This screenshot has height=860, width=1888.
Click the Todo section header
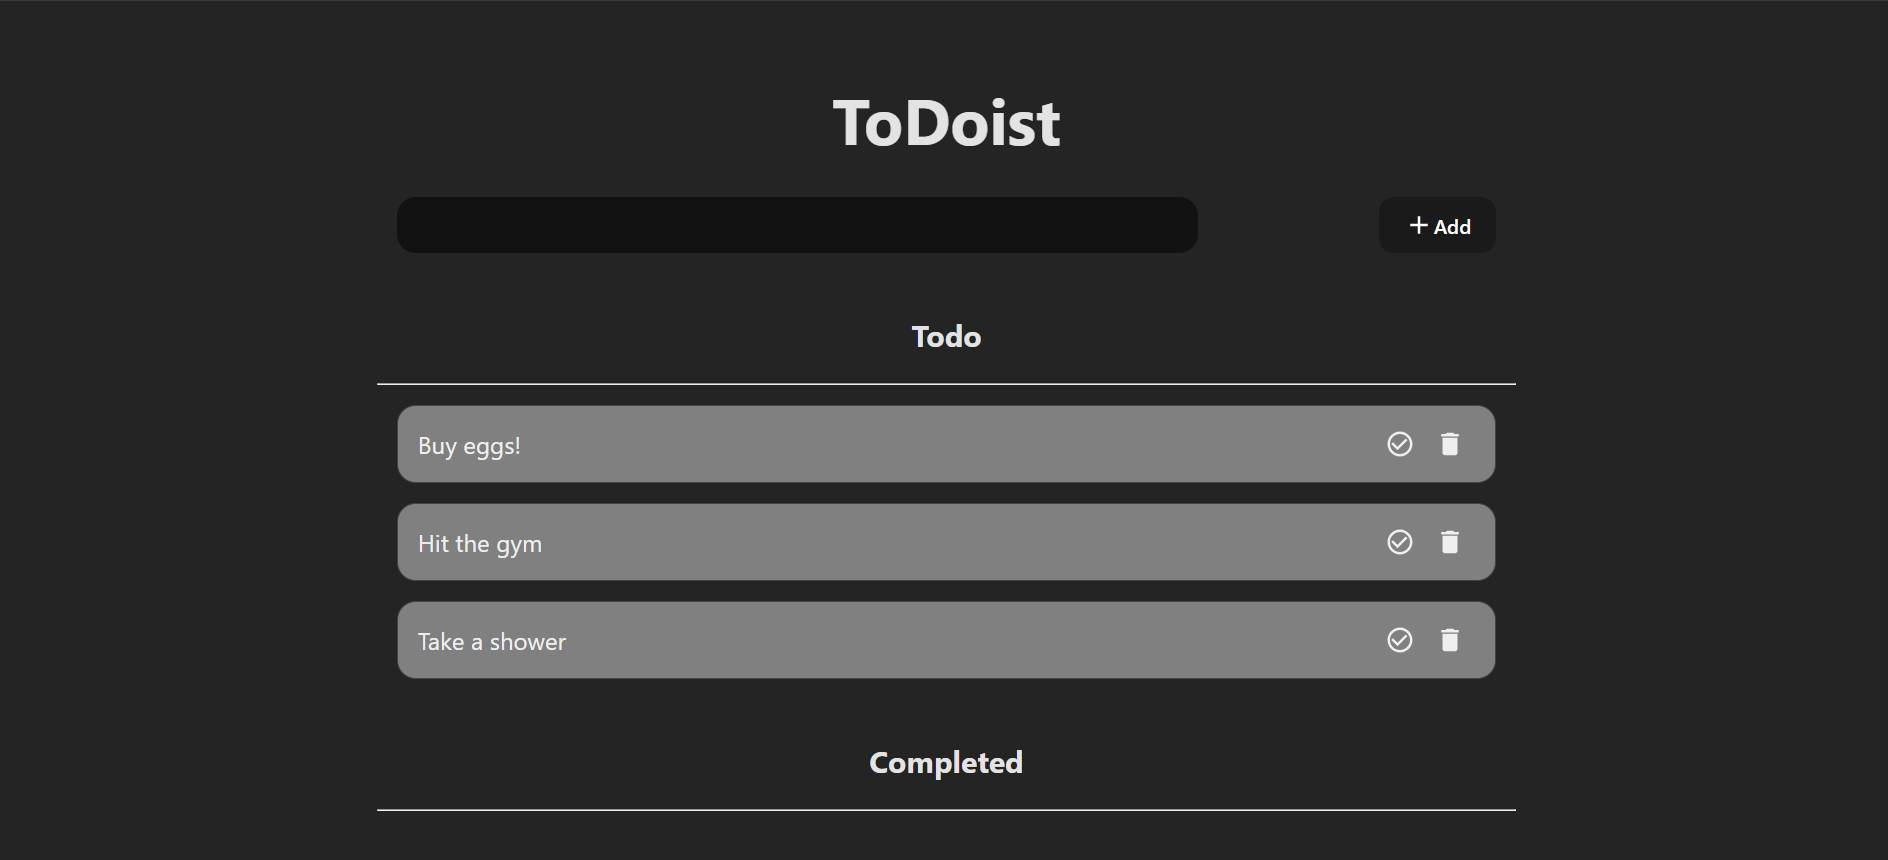coord(945,337)
